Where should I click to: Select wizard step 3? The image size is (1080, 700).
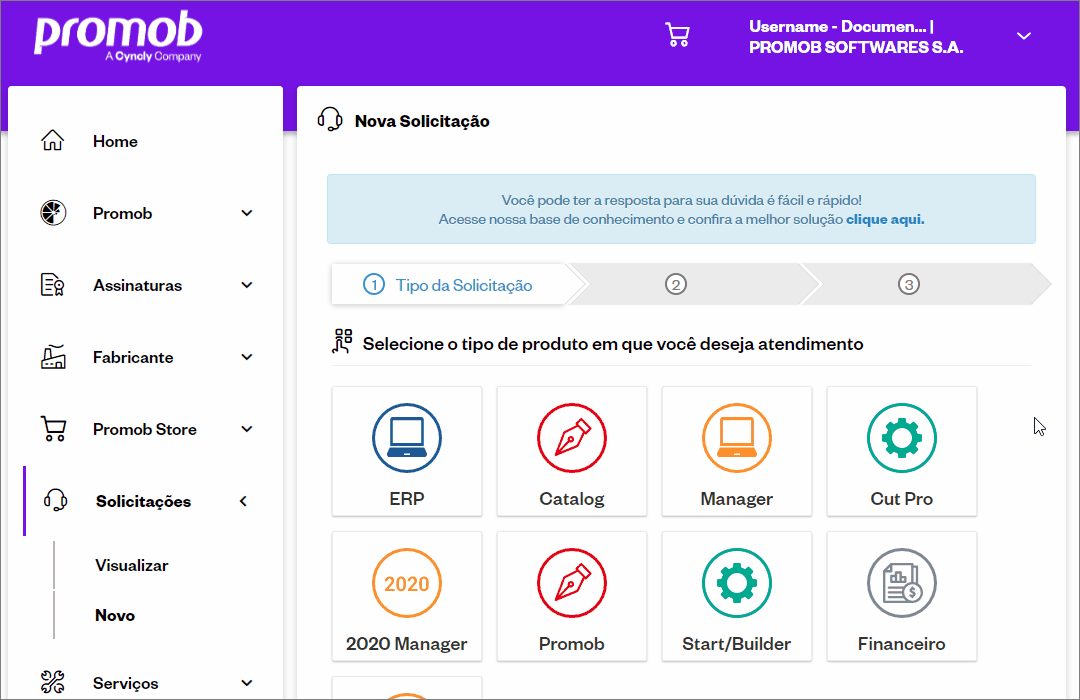(x=908, y=285)
